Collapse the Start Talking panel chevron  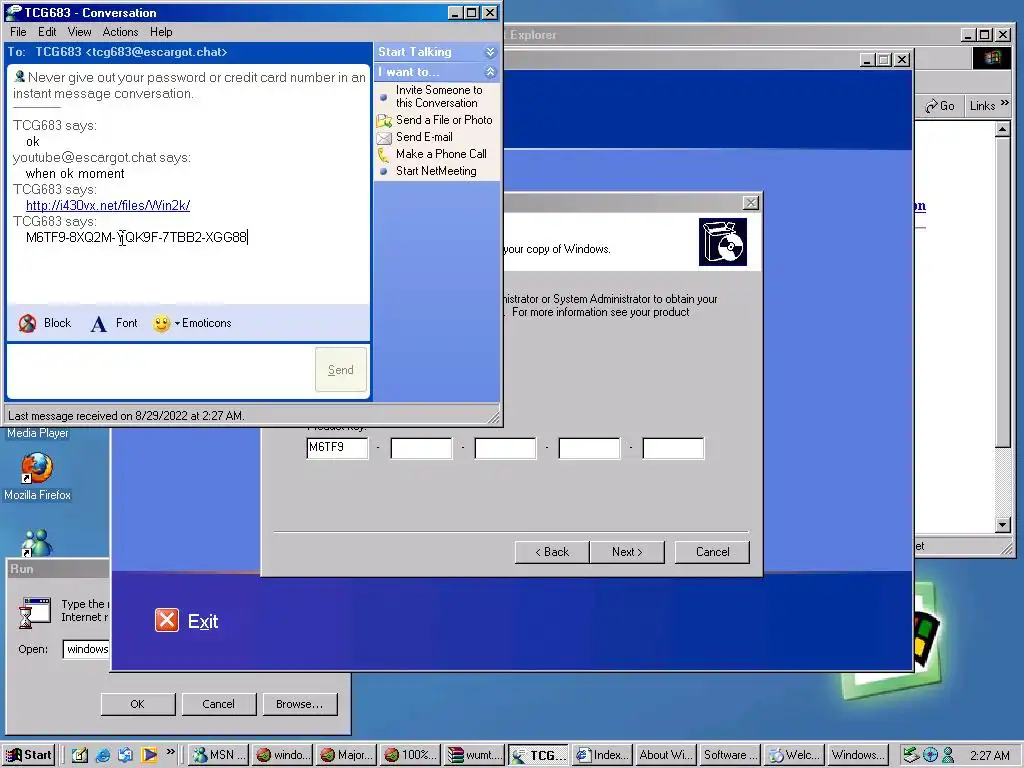[x=490, y=52]
